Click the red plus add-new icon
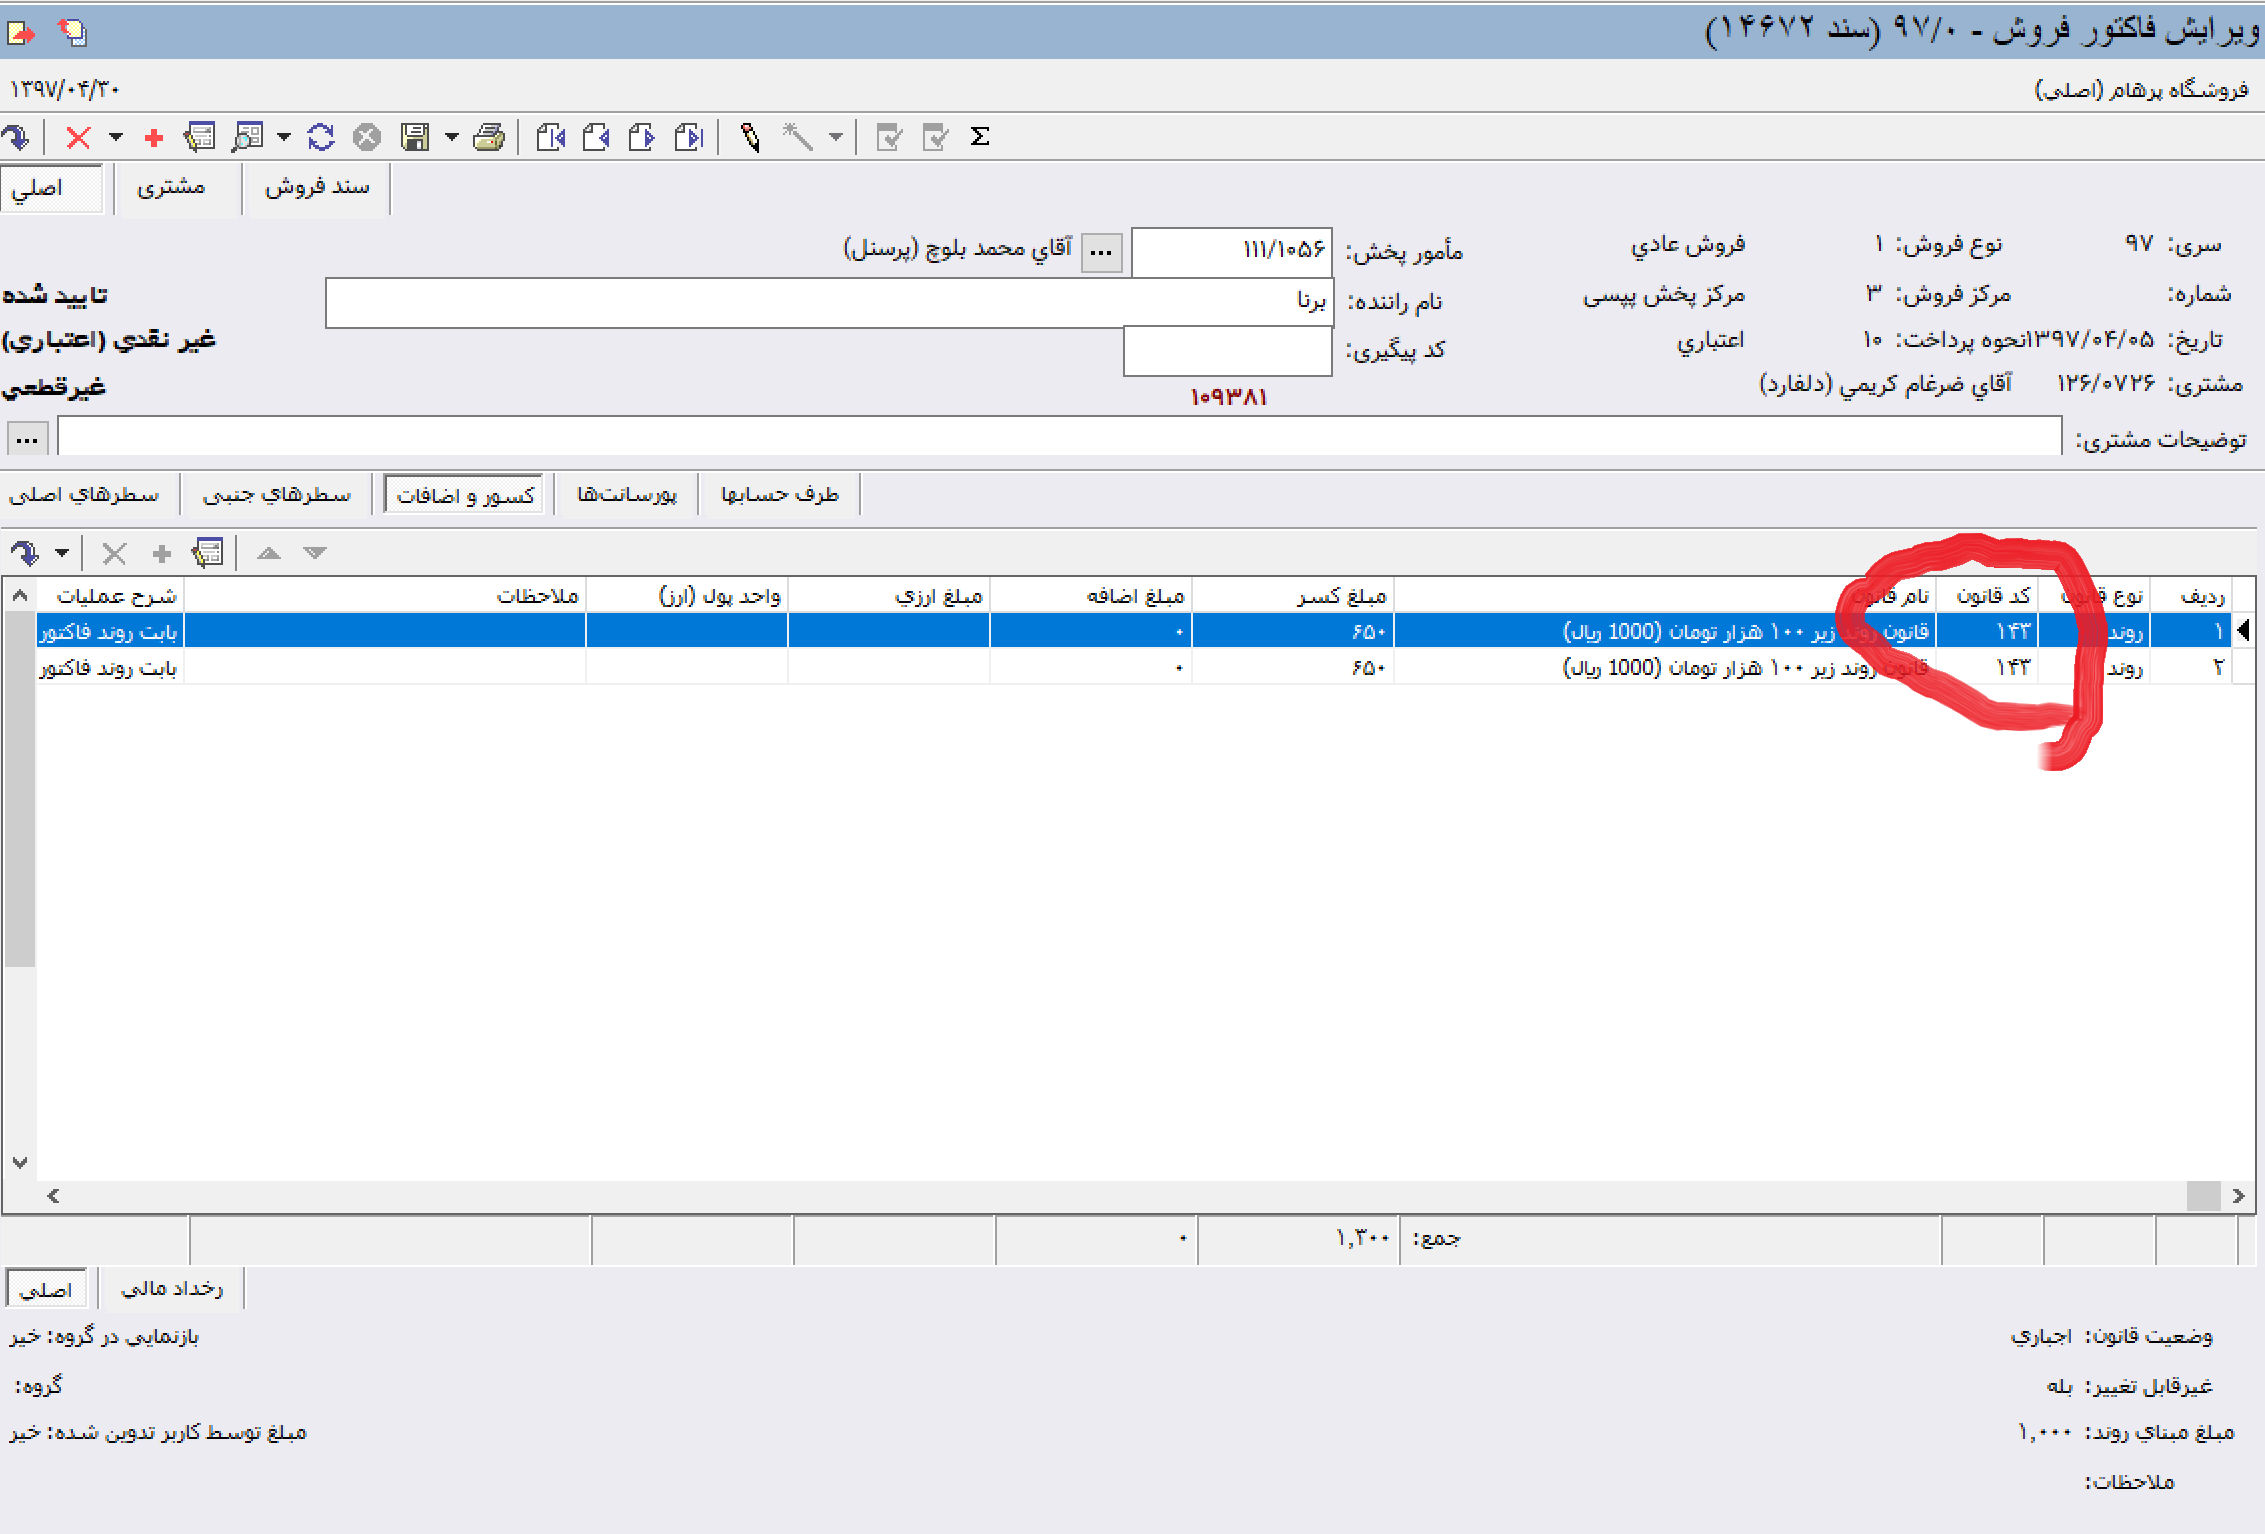This screenshot has width=2265, height=1534. pyautogui.click(x=153, y=138)
